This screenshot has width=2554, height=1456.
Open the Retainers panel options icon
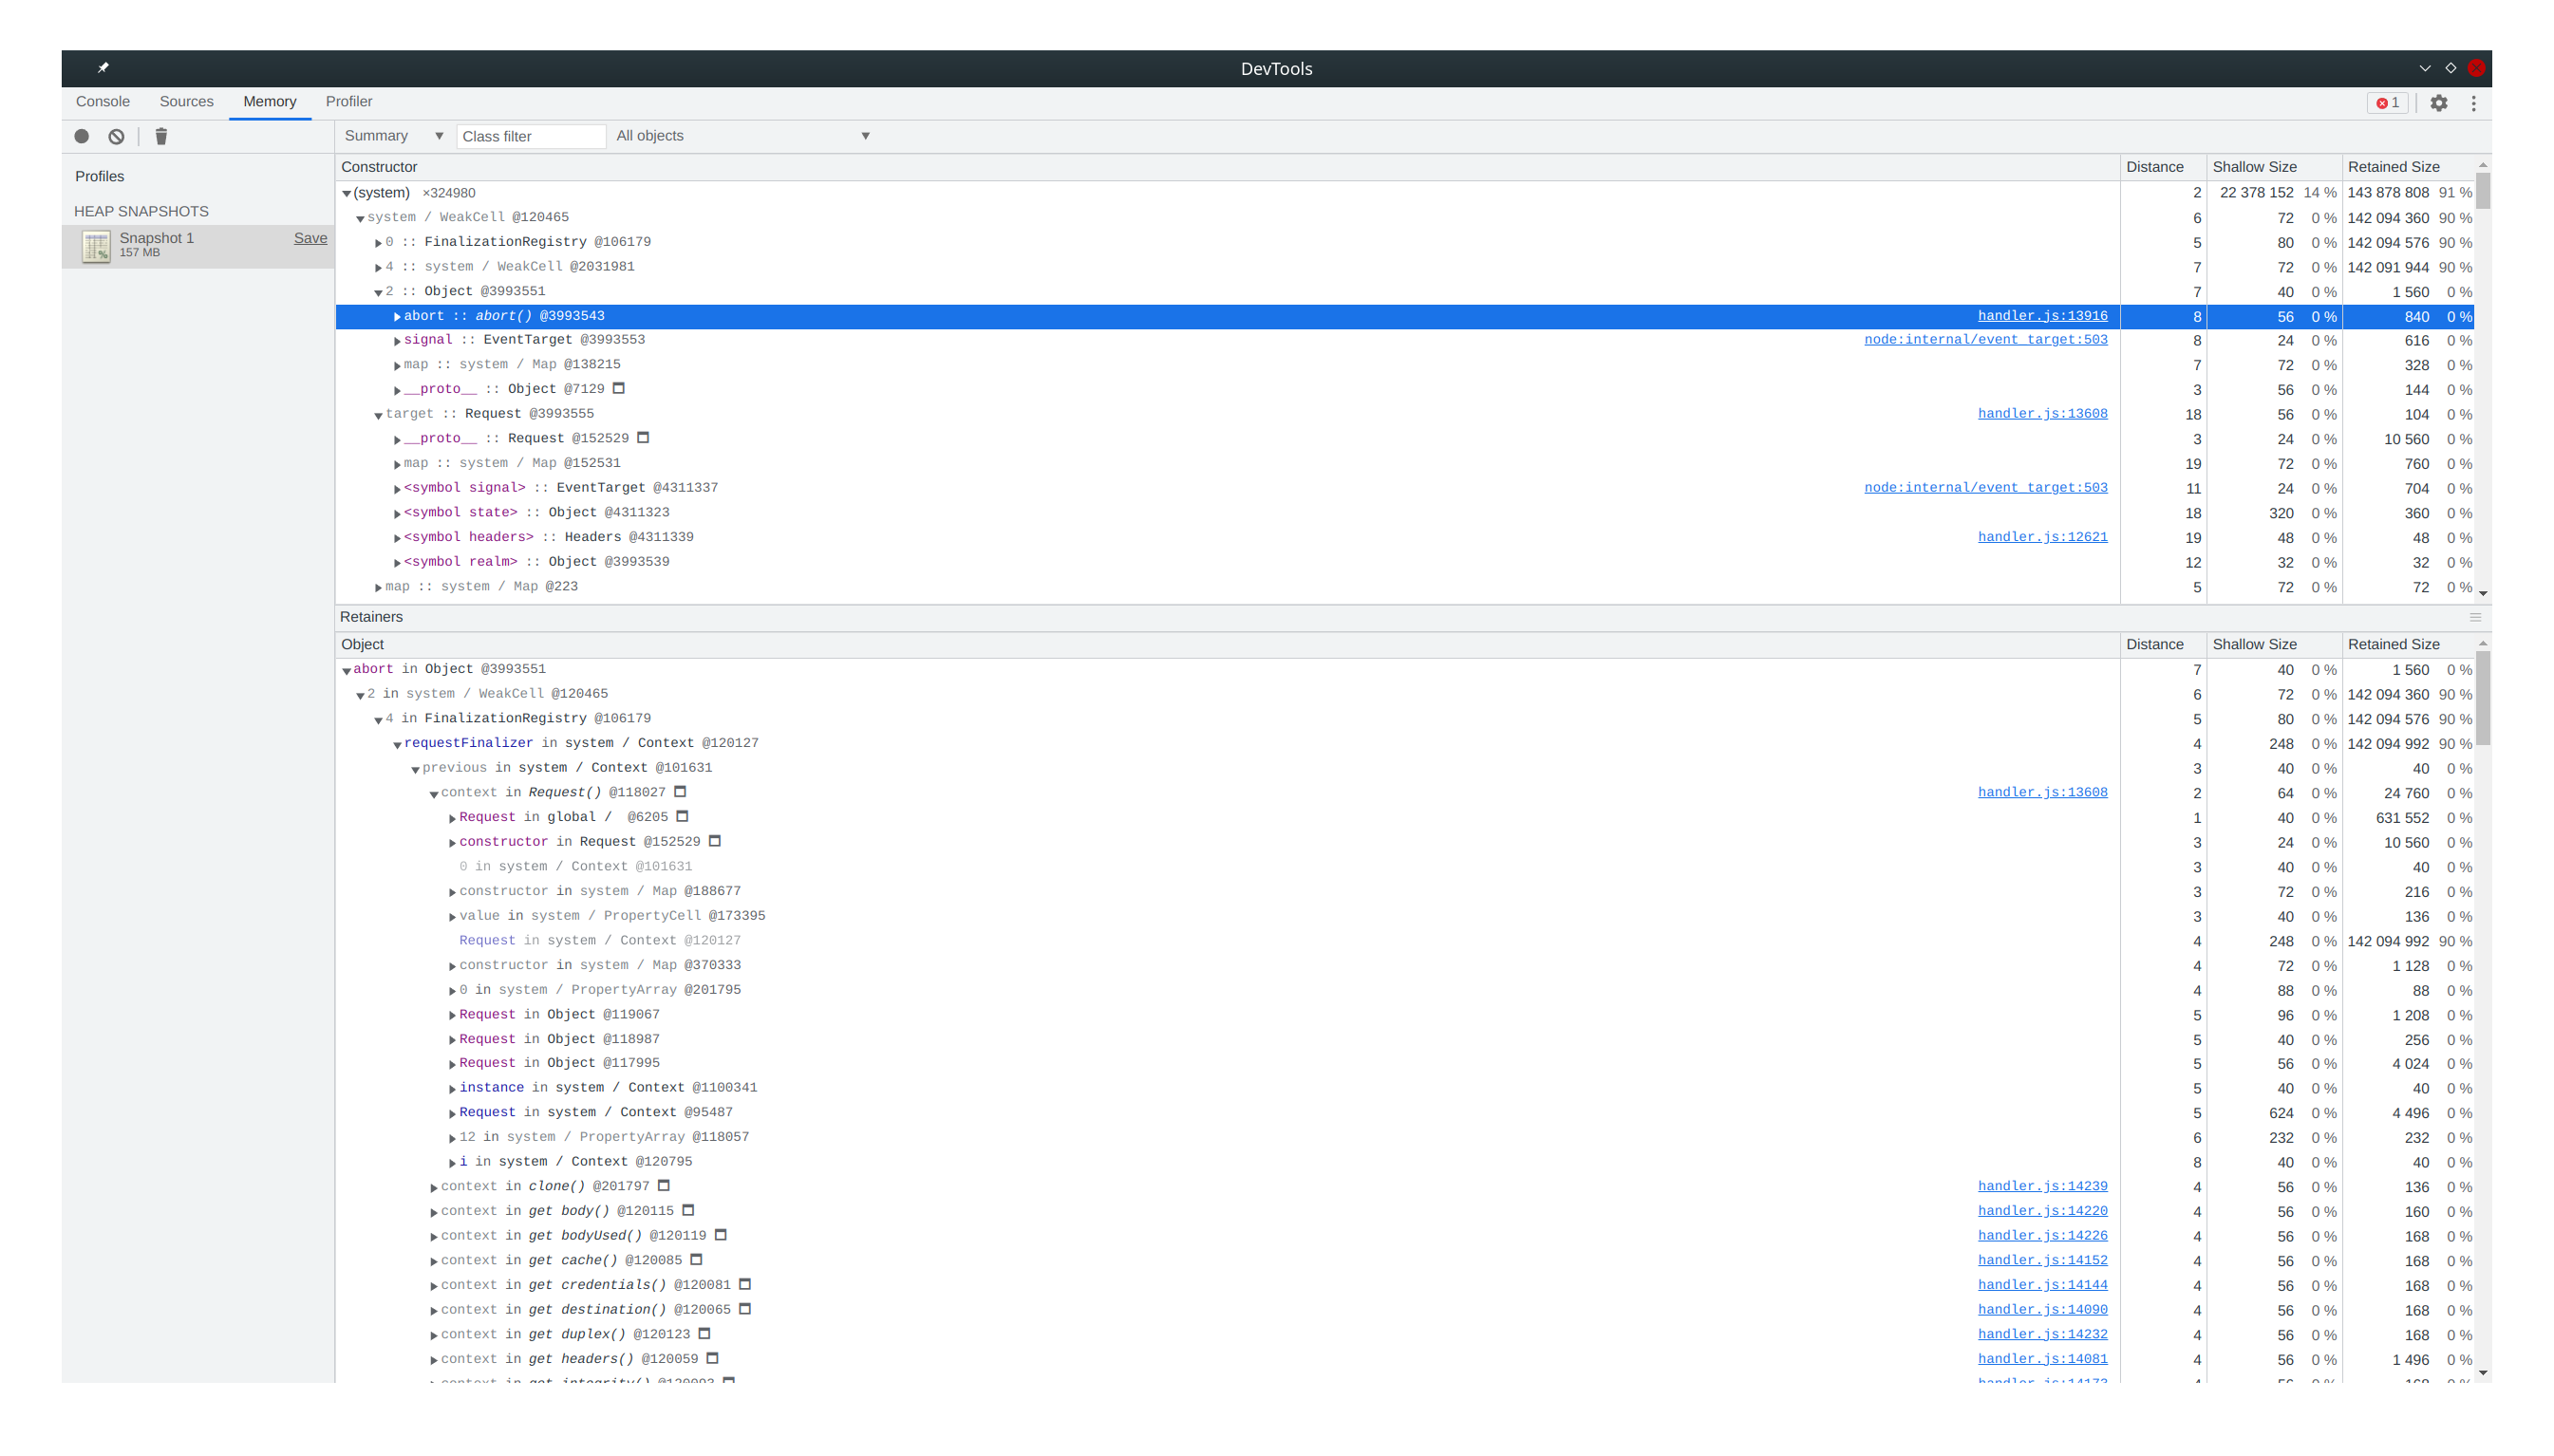tap(2476, 617)
